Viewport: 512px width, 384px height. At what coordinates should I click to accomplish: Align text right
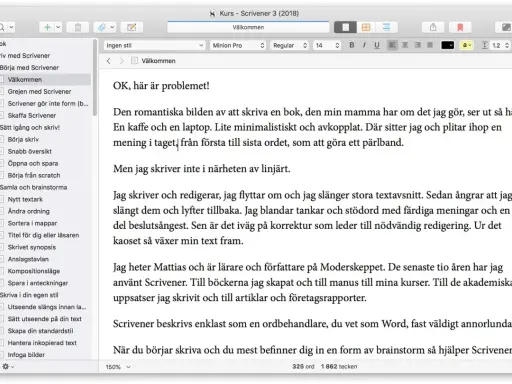(x=418, y=45)
